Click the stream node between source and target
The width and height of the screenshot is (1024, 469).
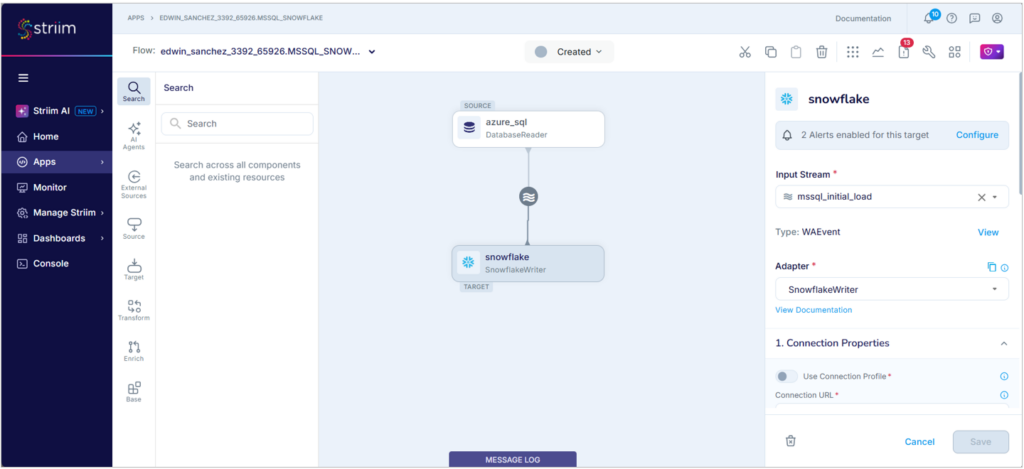[x=528, y=197]
